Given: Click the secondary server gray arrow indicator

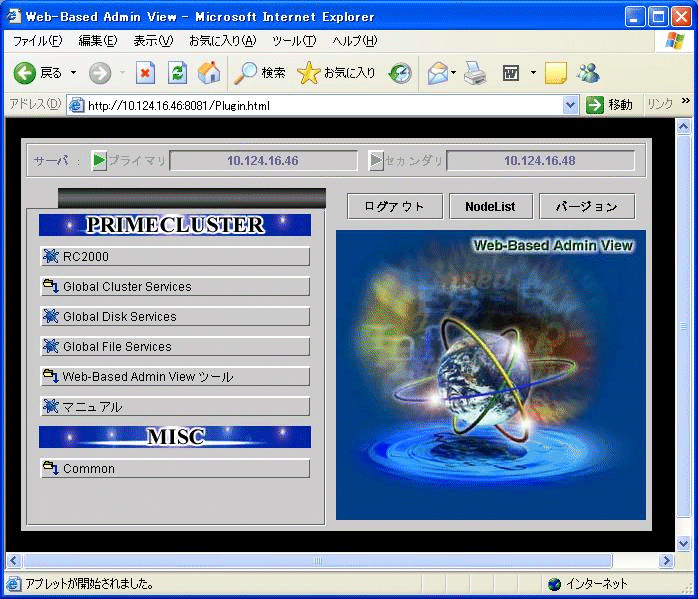Looking at the screenshot, I should 376,160.
